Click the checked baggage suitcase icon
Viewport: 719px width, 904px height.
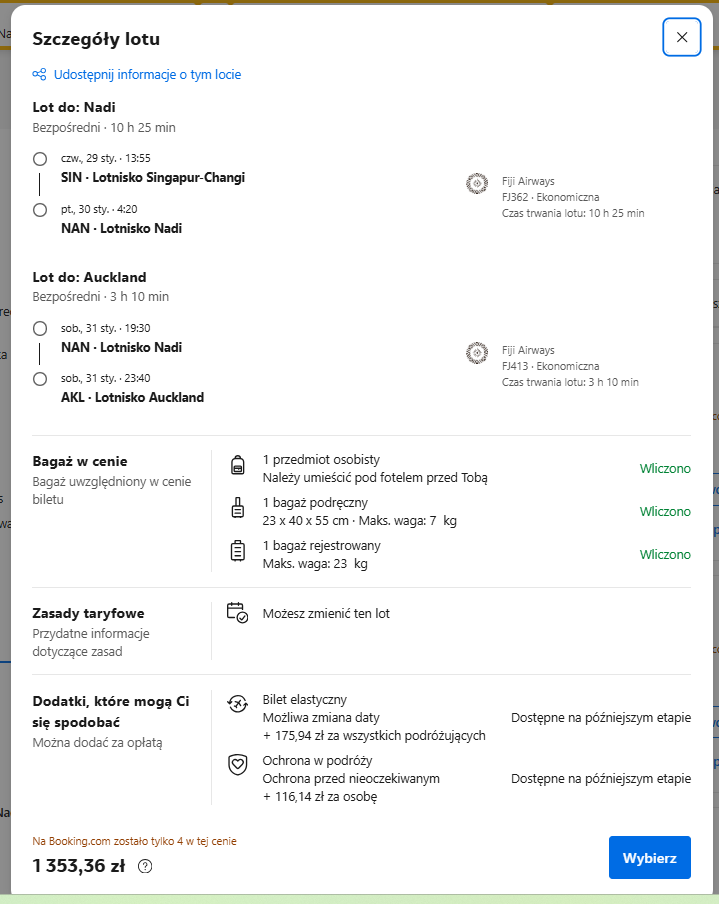point(238,551)
